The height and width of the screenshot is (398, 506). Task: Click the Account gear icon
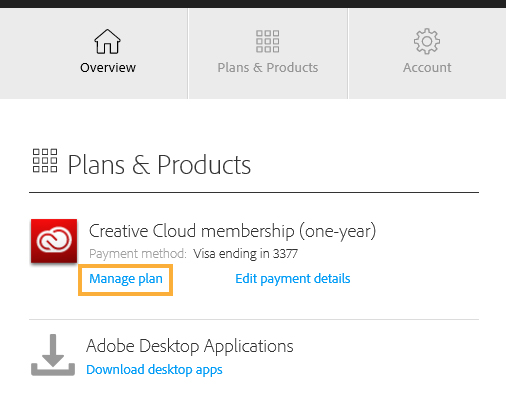[427, 41]
